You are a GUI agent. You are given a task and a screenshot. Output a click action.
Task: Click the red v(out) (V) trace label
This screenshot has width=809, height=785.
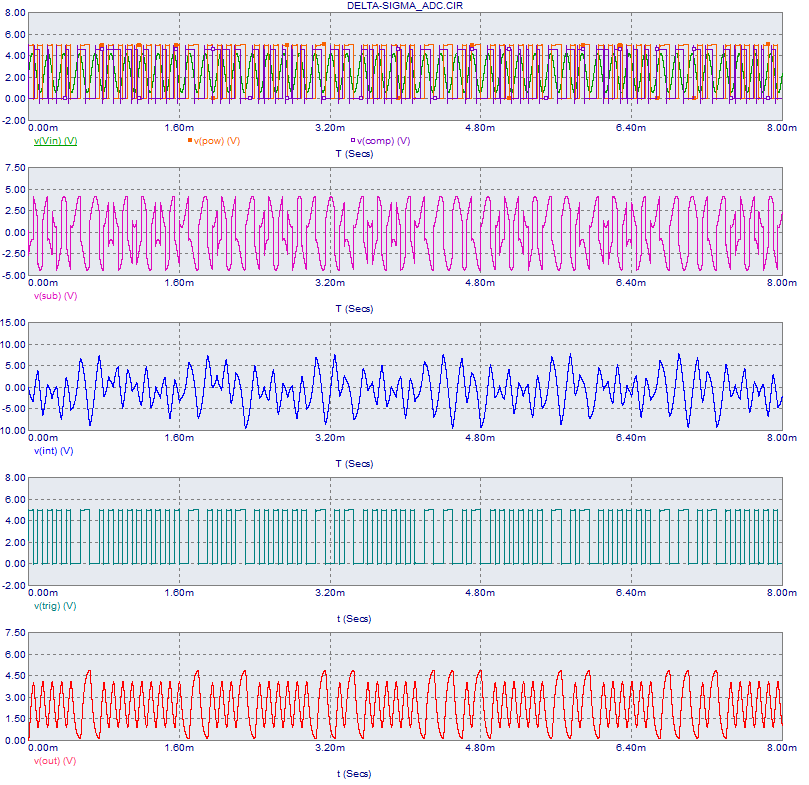click(55, 761)
